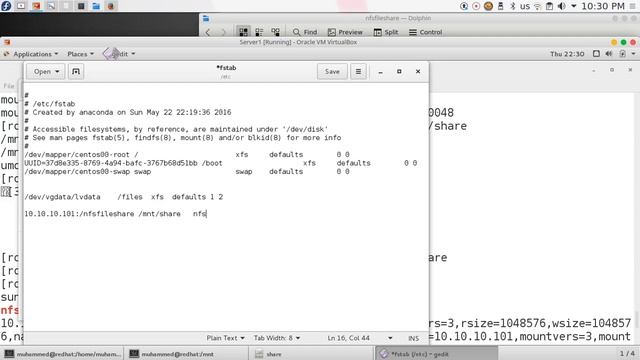Go forward in Dolphin
This screenshot has height=360, width=640.
[223, 32]
